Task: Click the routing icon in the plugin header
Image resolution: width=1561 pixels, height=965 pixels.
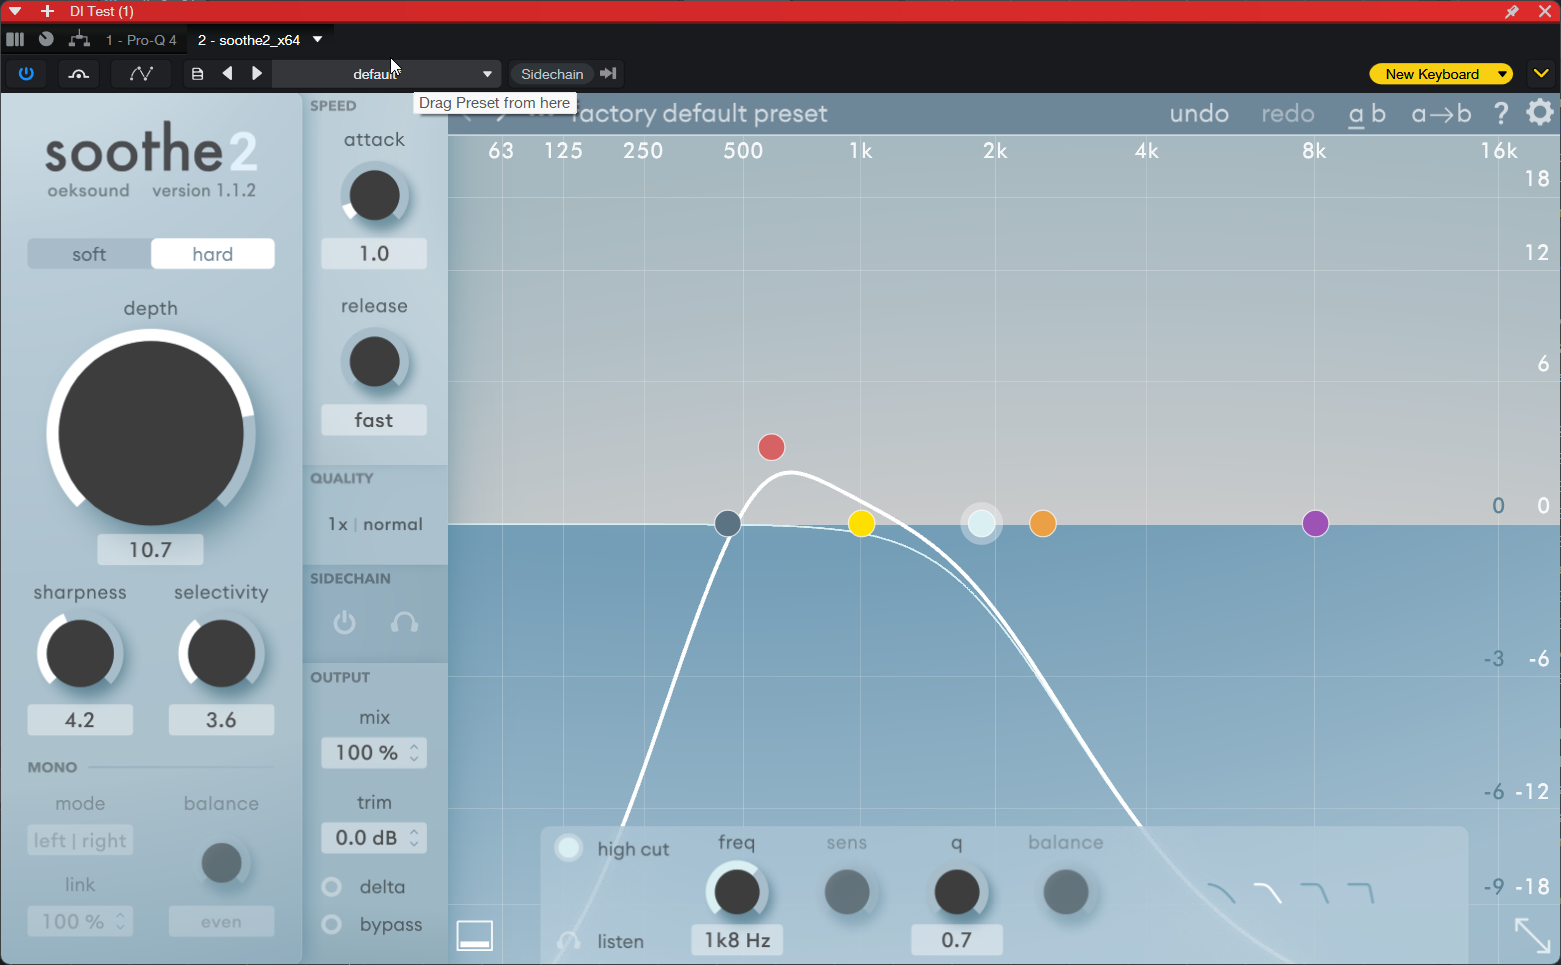Action: pos(79,40)
